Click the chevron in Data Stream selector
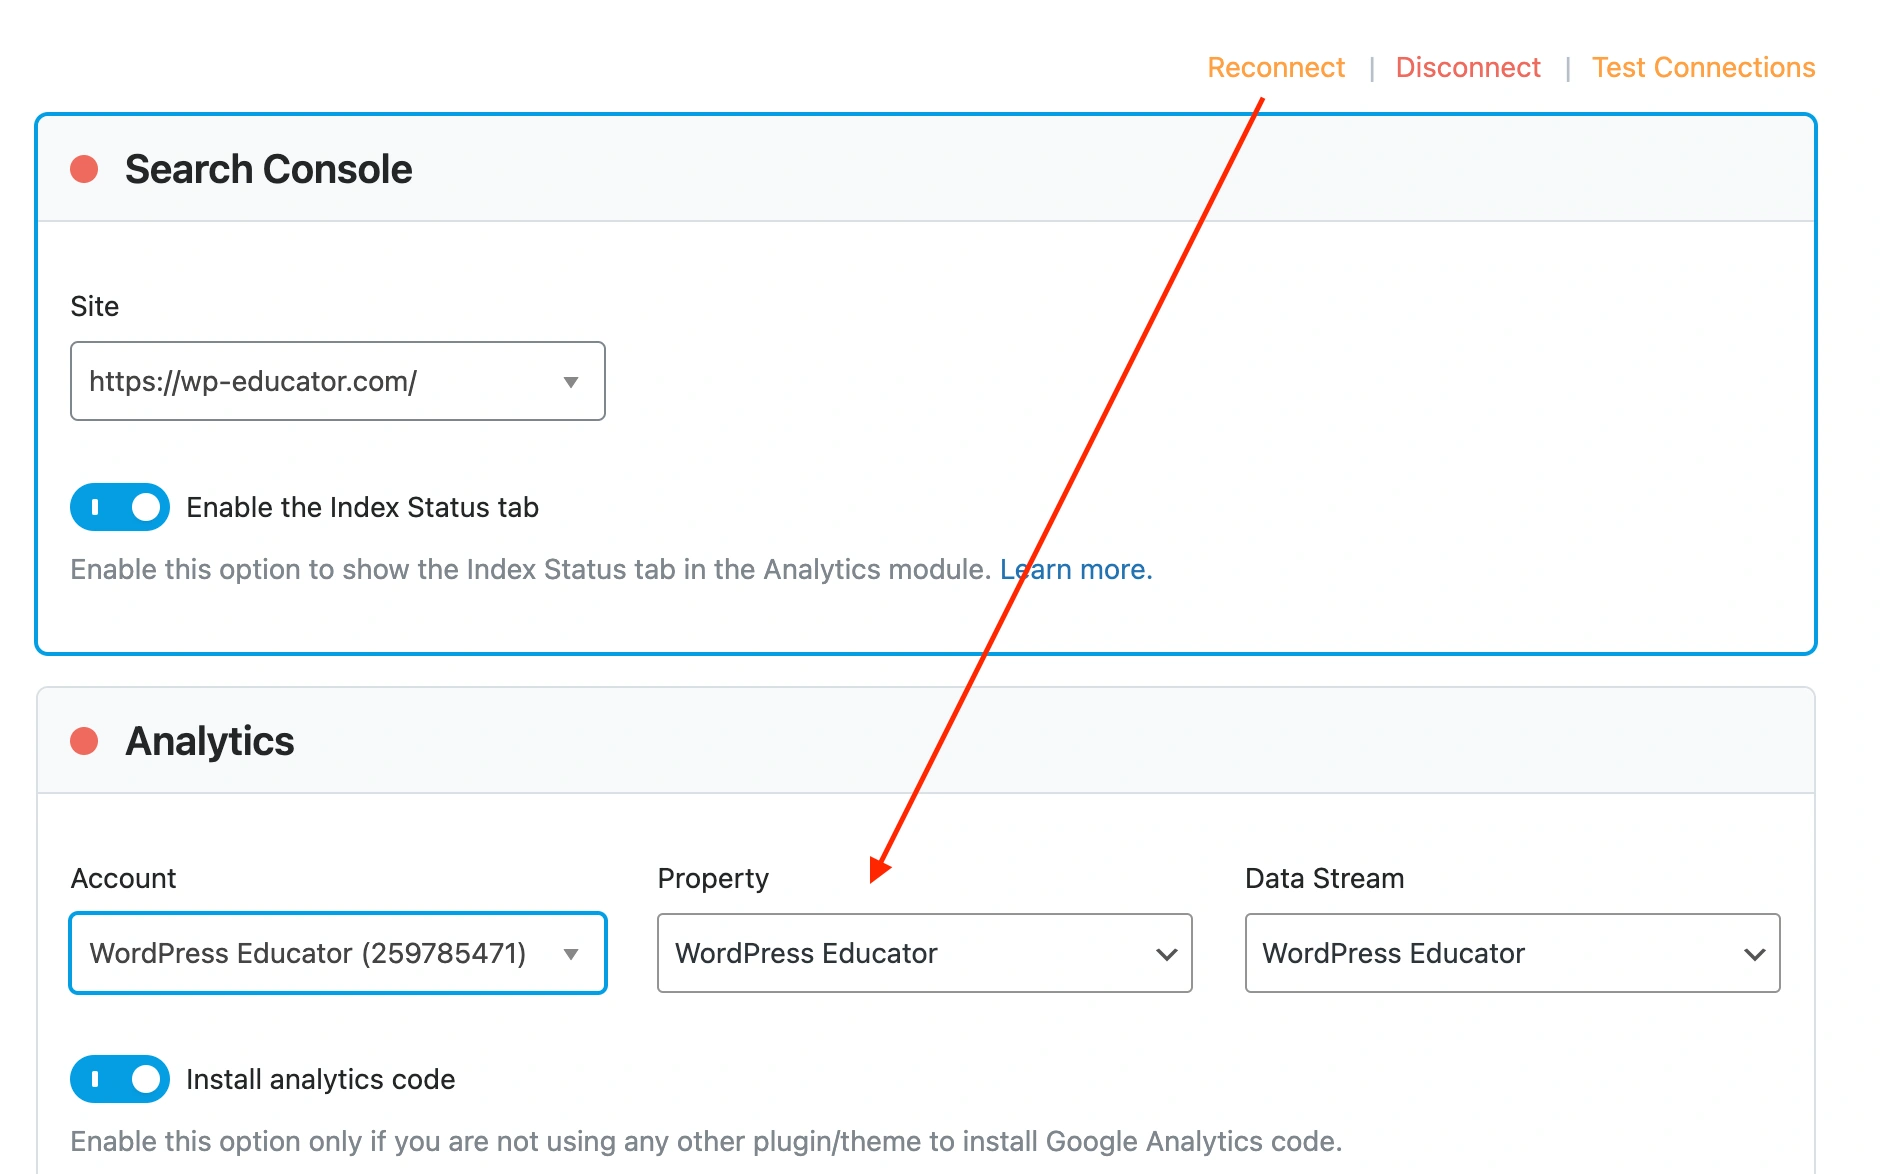 (x=1754, y=954)
